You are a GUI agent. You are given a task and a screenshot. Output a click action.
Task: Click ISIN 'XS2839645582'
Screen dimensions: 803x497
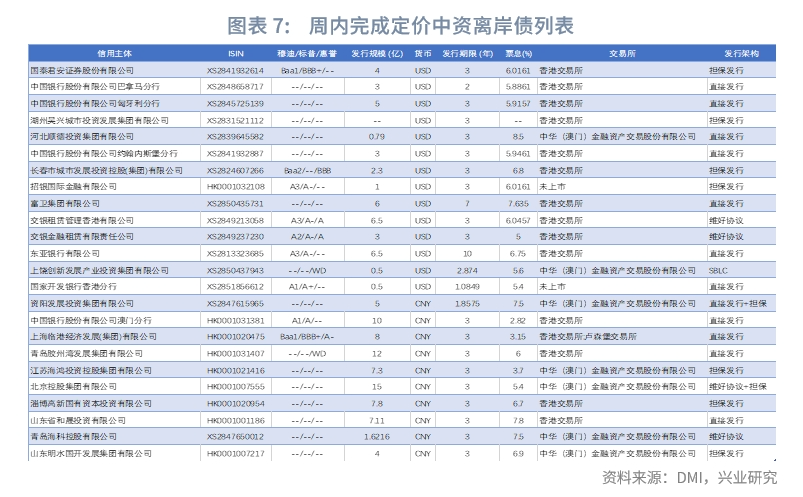[x=236, y=137]
